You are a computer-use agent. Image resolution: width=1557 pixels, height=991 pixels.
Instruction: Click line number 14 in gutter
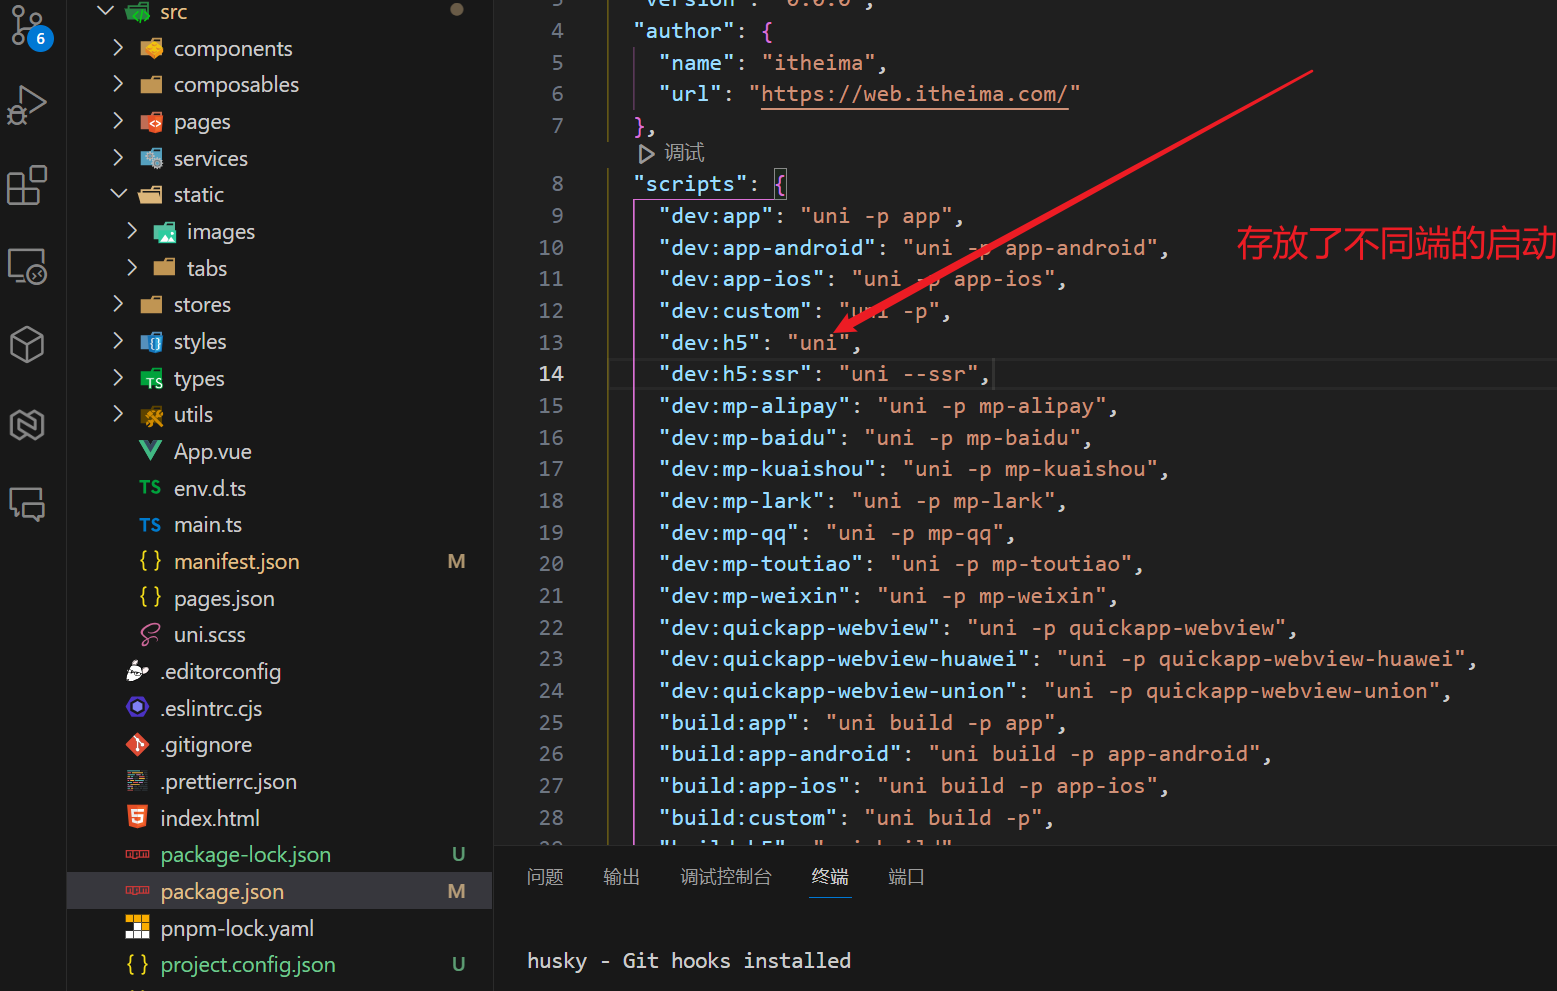click(551, 374)
